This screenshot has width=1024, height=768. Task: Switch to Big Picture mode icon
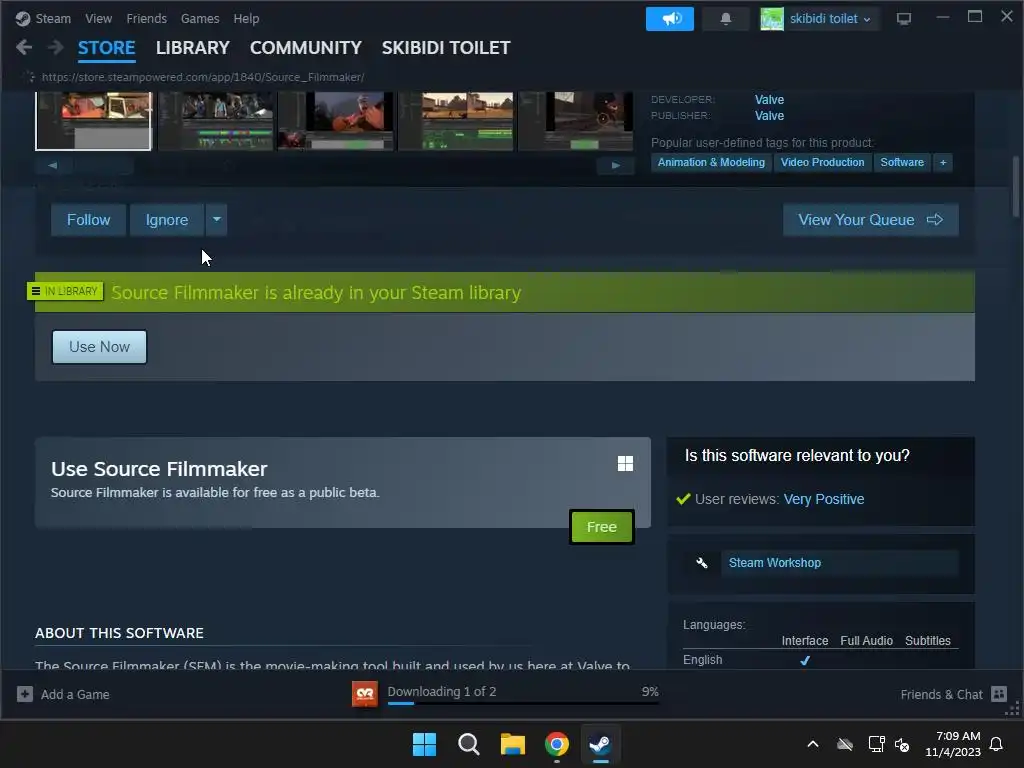(x=904, y=19)
